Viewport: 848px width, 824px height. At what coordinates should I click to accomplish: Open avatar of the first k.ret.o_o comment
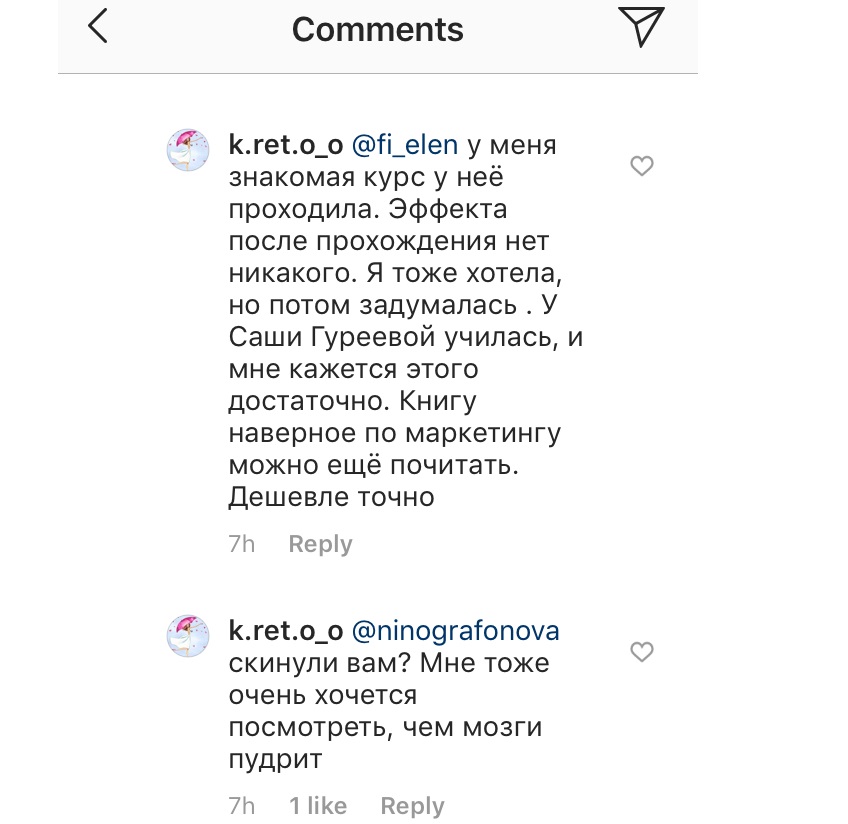click(187, 150)
